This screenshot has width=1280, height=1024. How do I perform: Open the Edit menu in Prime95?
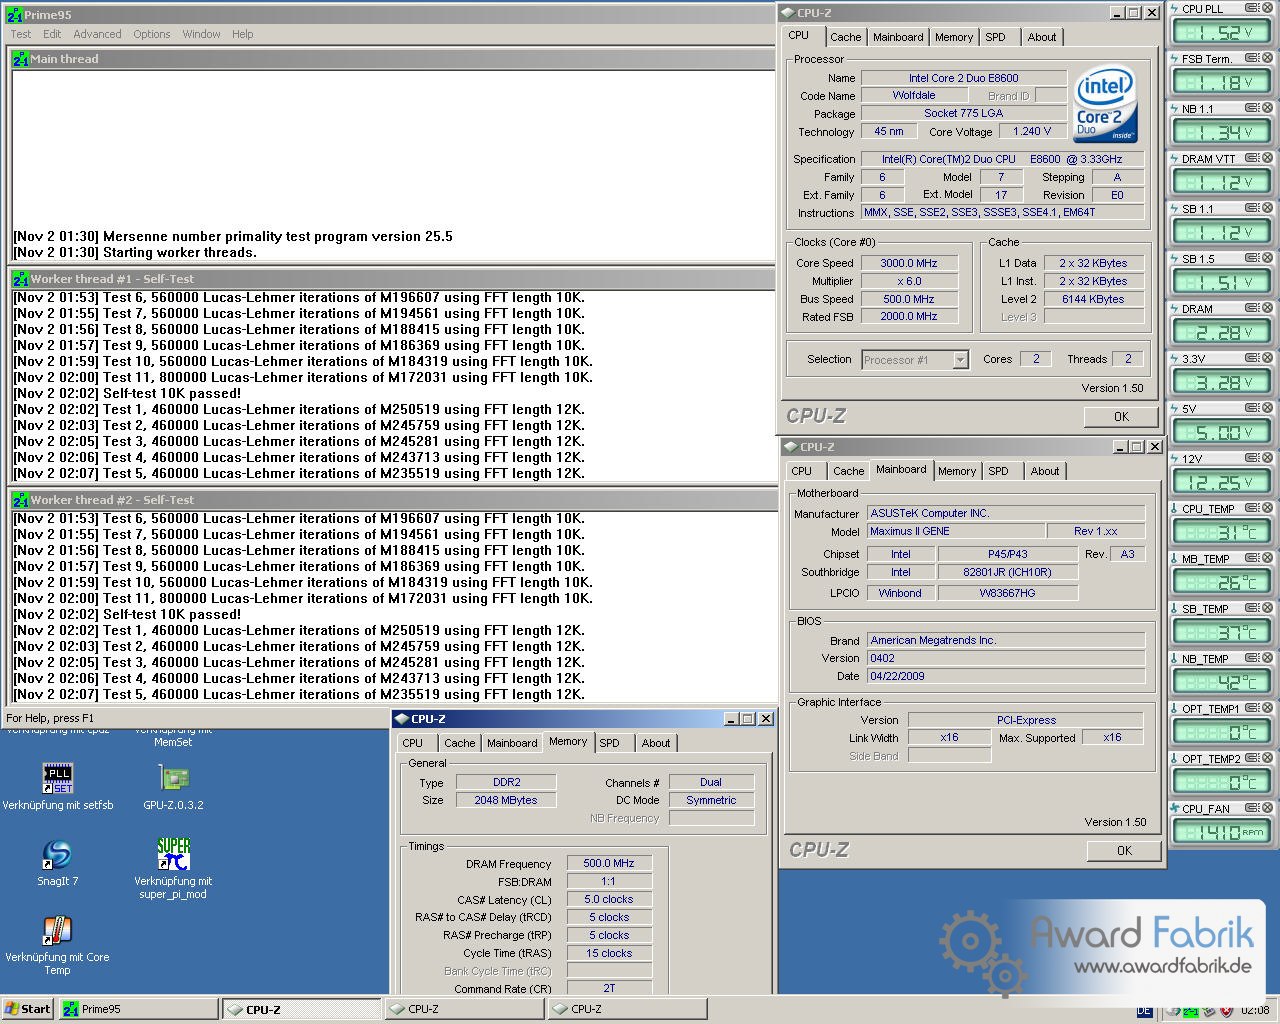pyautogui.click(x=52, y=34)
